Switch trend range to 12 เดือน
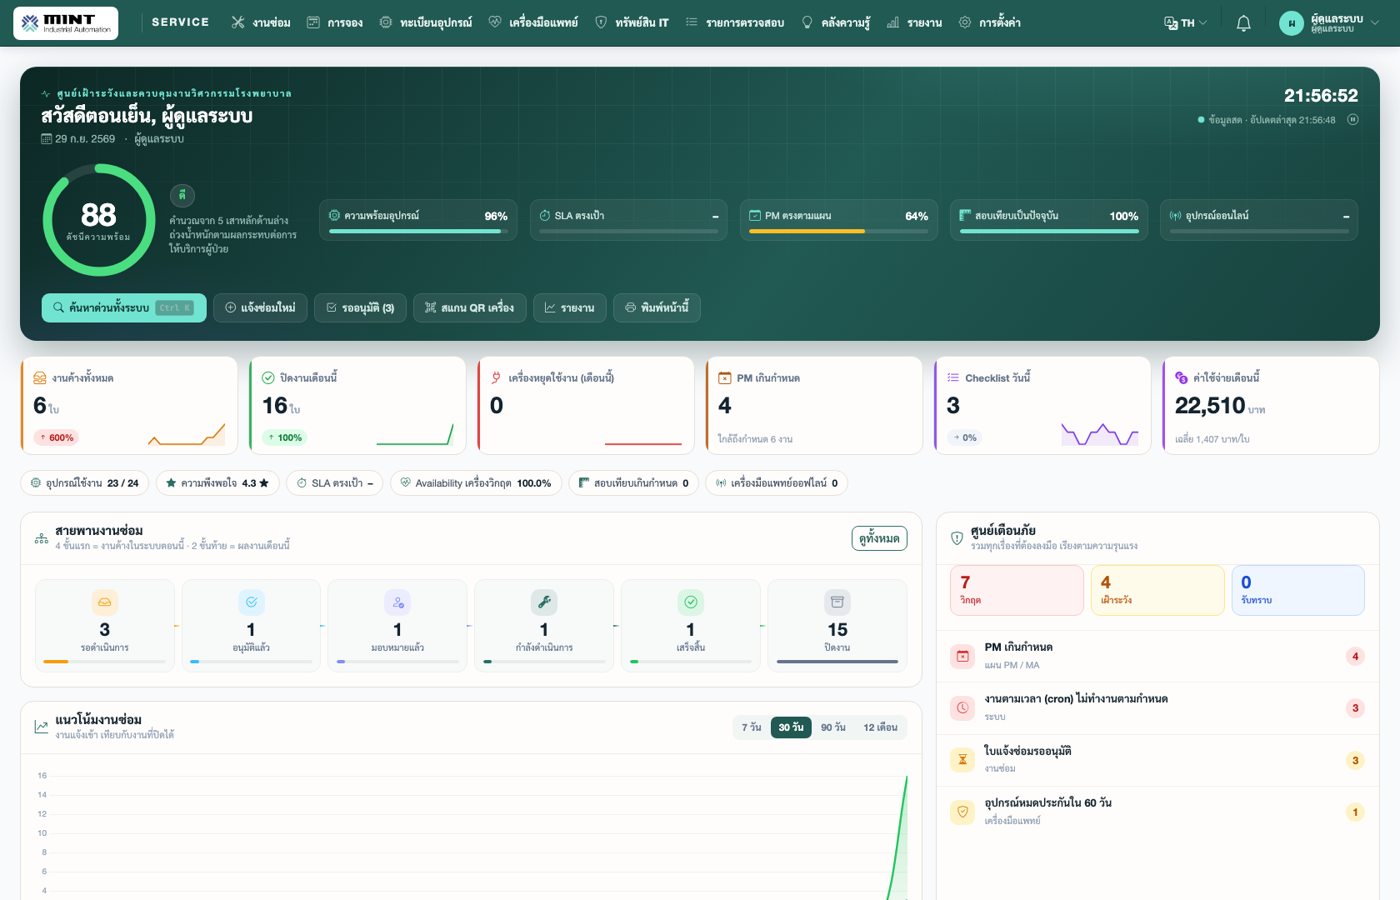1400x900 pixels. 880,727
